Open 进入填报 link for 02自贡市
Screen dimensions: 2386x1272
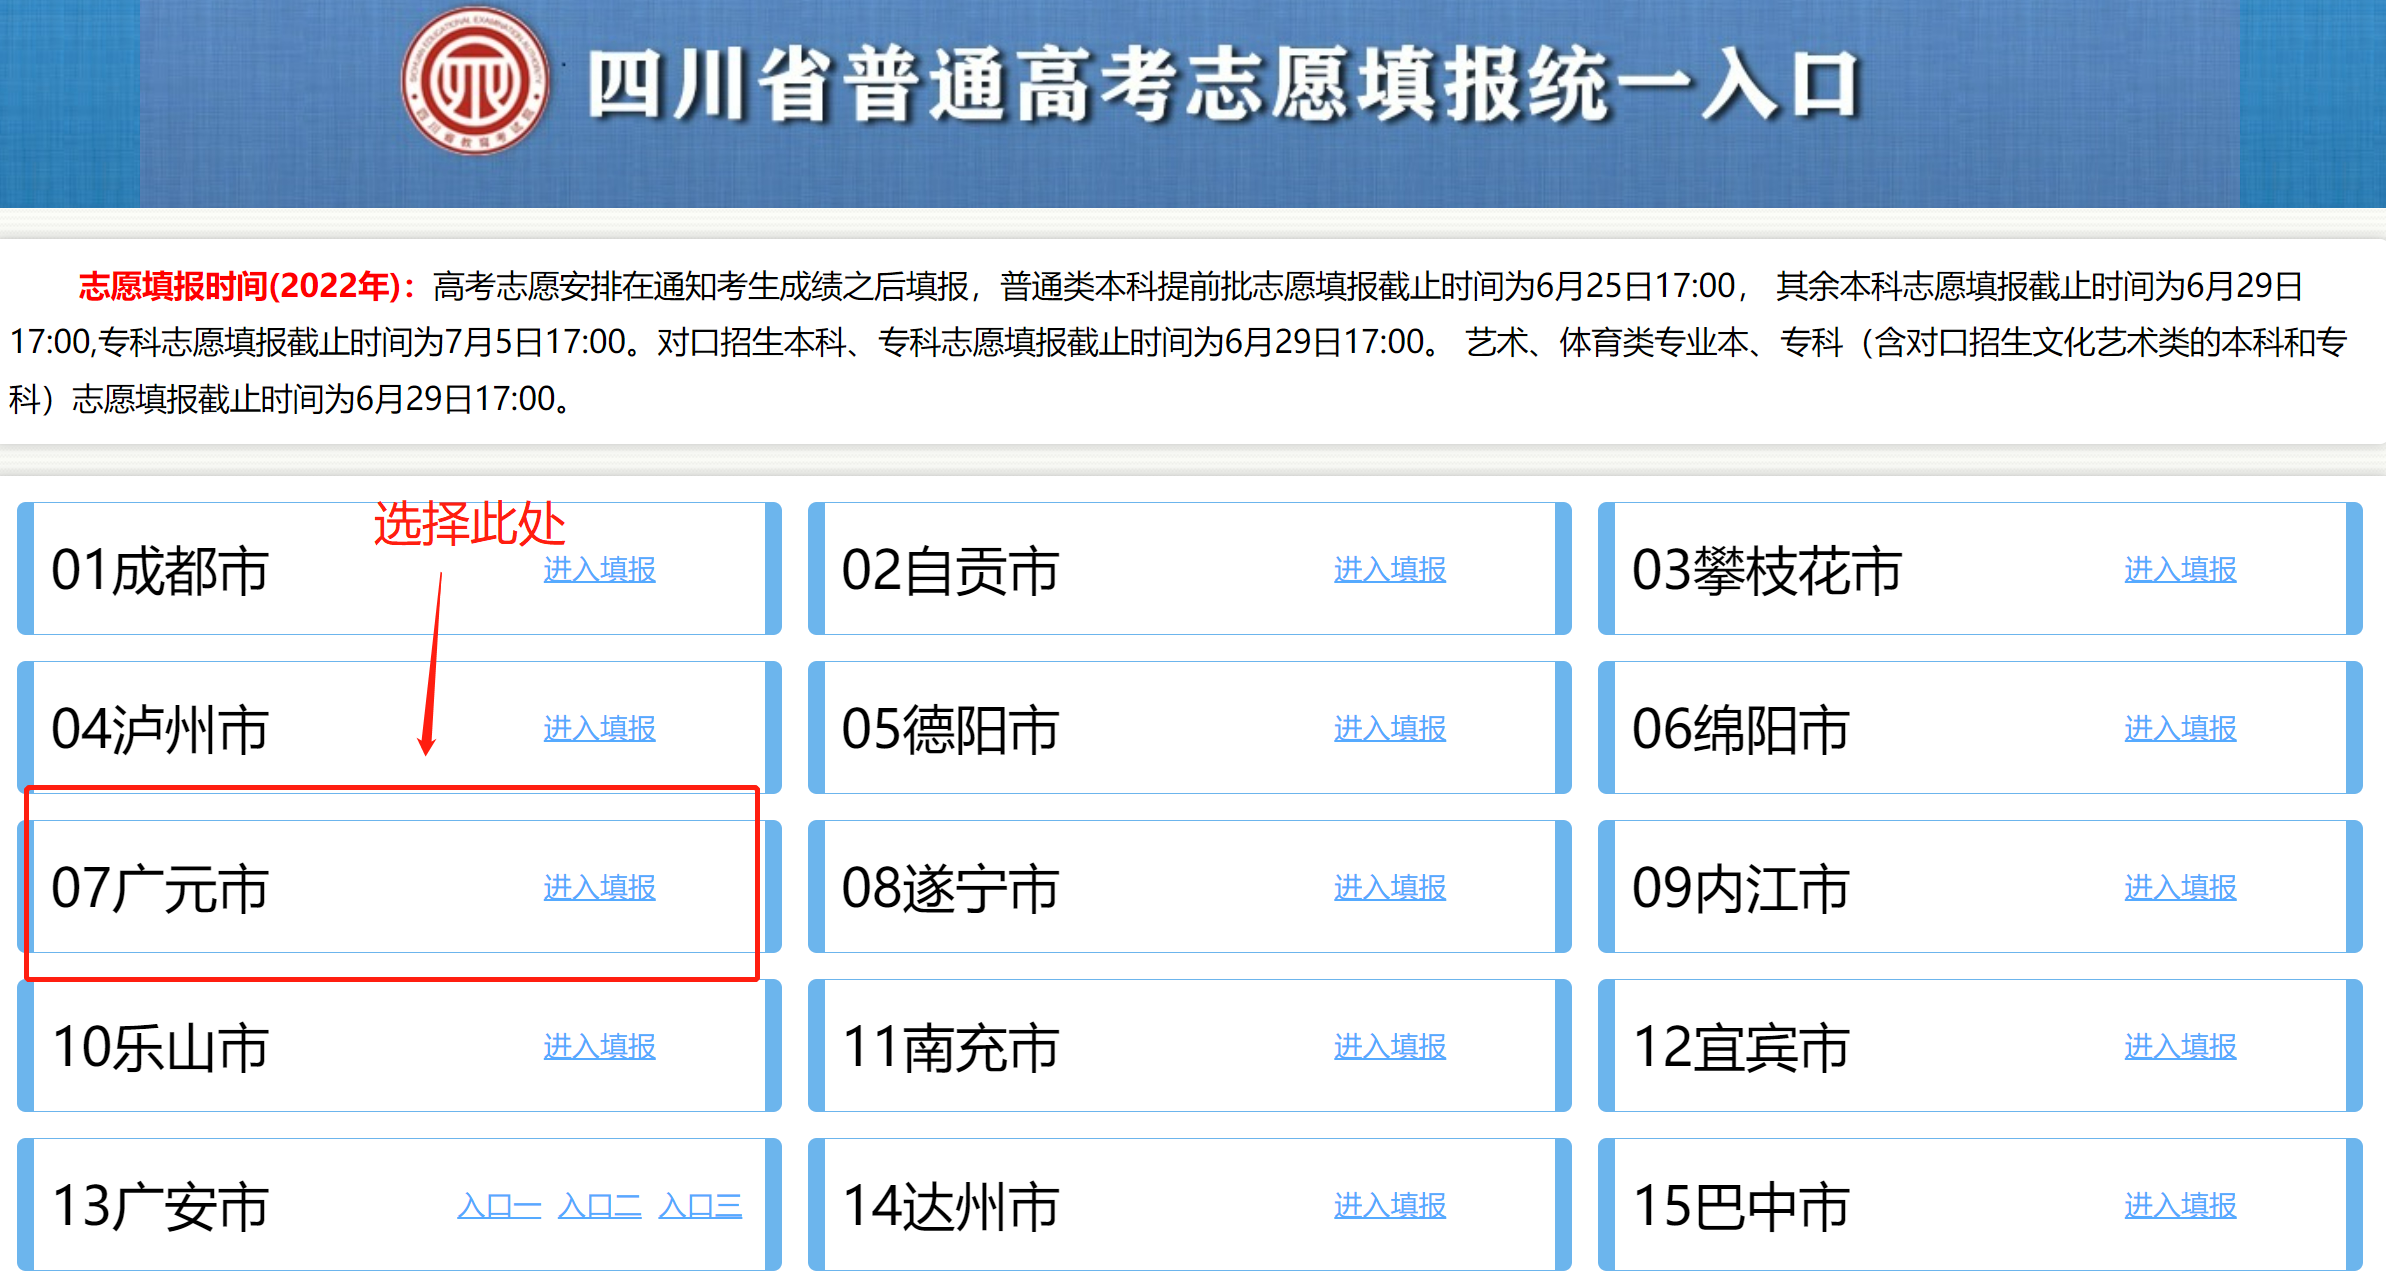(x=1389, y=569)
